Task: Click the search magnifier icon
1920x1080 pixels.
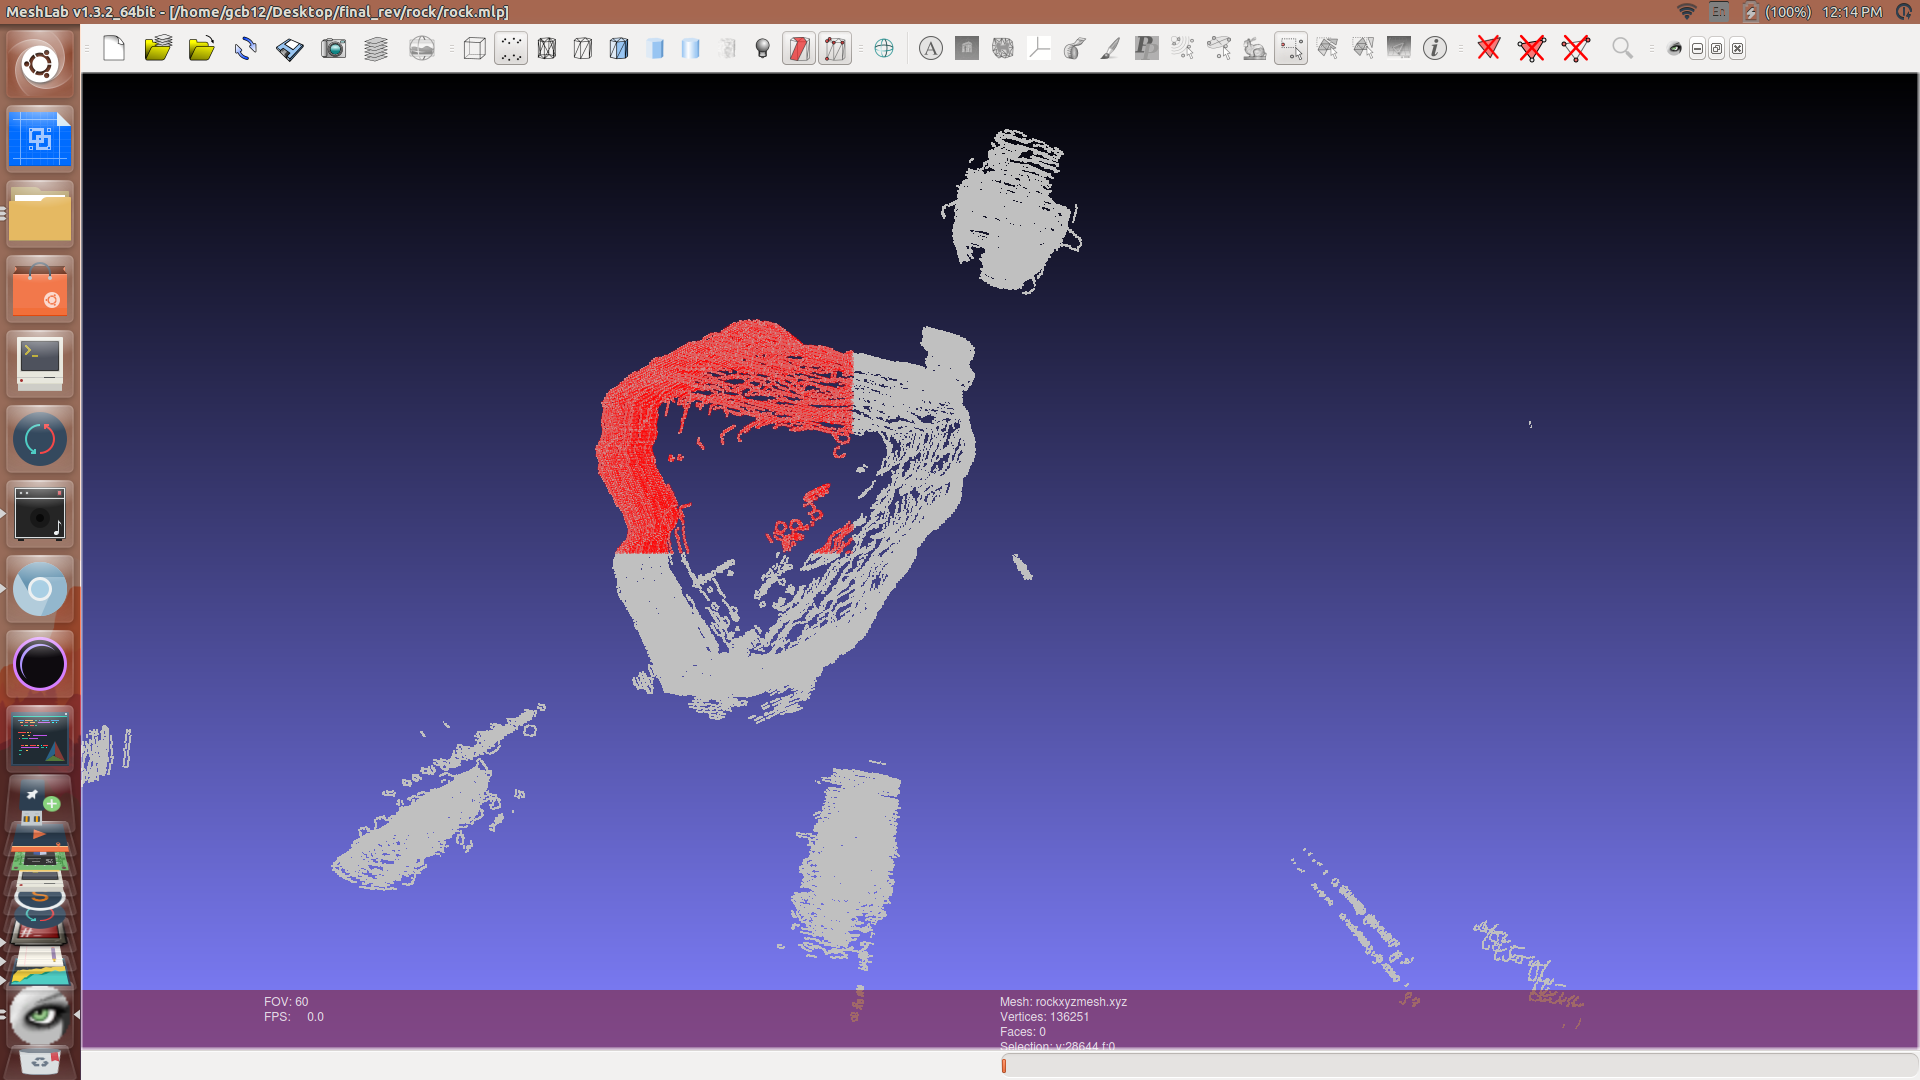Action: coord(1622,48)
